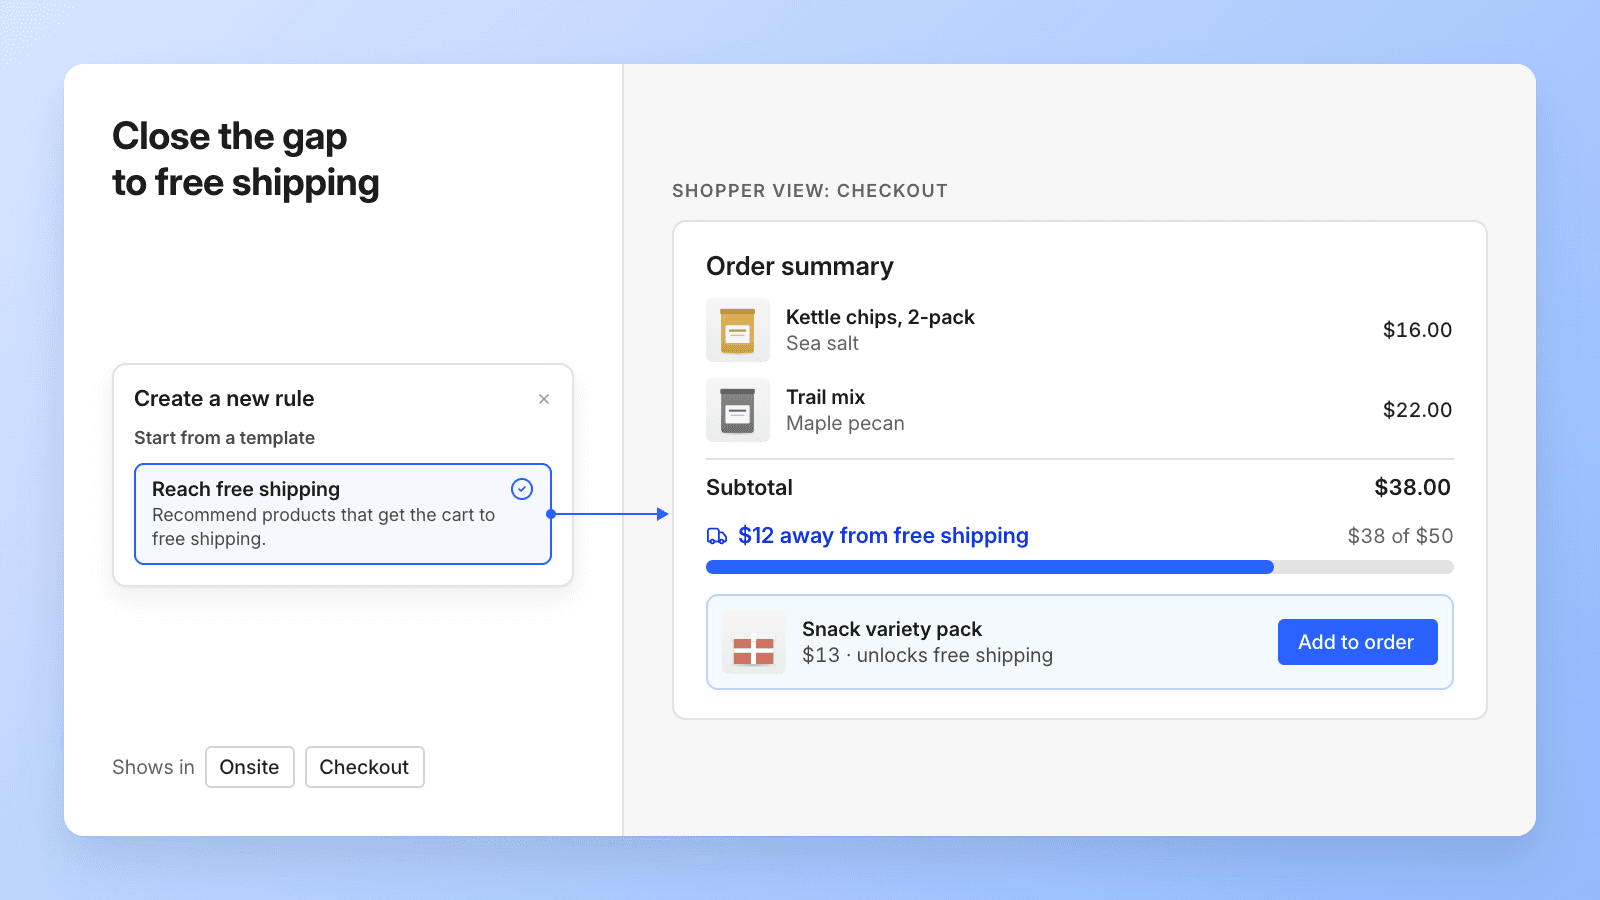This screenshot has width=1600, height=900.
Task: Click the 'Close the gap to free shipping' headline
Action: [246, 160]
